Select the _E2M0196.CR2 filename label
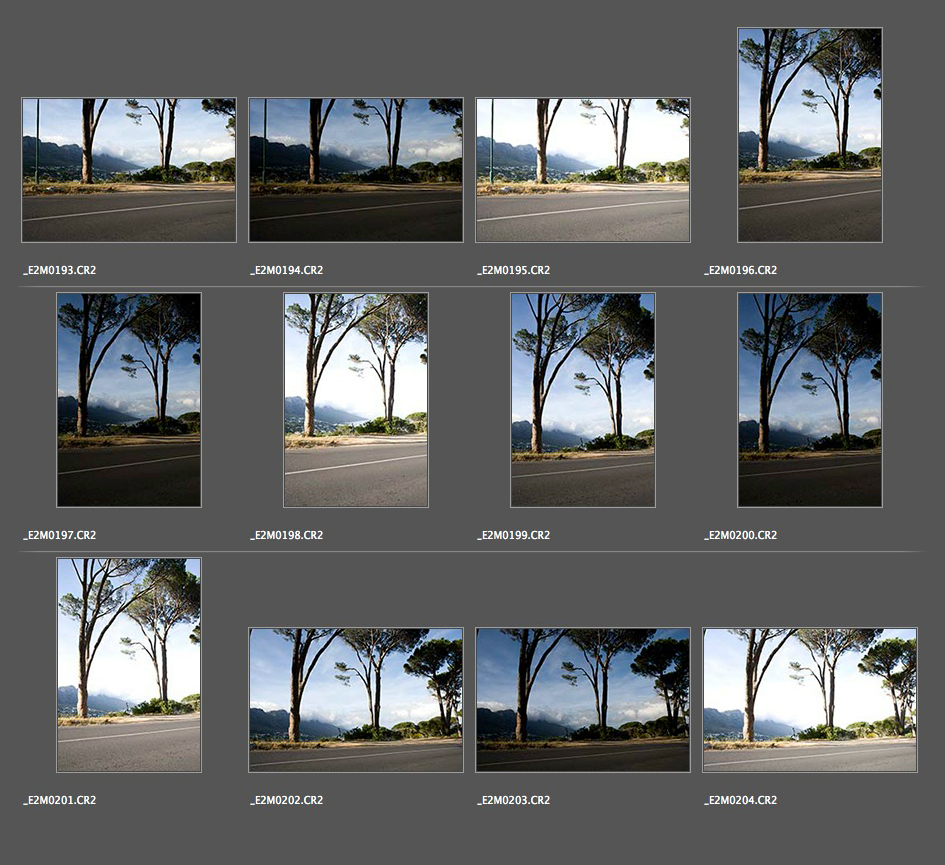The width and height of the screenshot is (945, 865). coord(741,270)
